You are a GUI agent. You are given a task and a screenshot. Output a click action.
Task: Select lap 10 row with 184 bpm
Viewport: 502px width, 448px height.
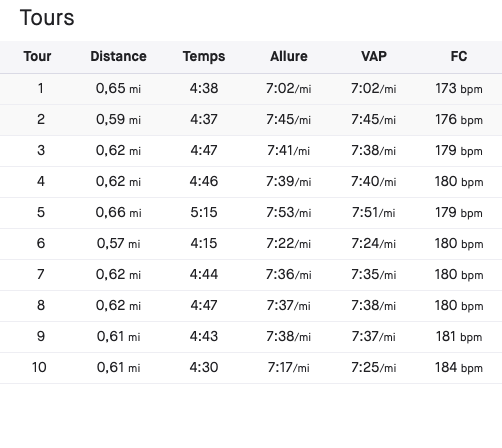[x=251, y=368]
